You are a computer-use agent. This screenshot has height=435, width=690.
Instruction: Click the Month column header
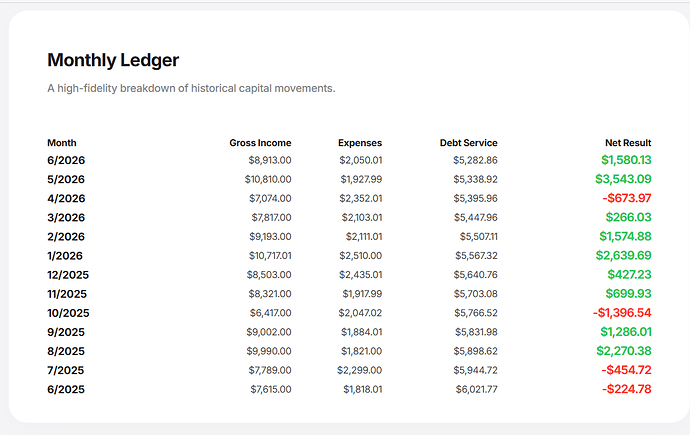coord(62,143)
